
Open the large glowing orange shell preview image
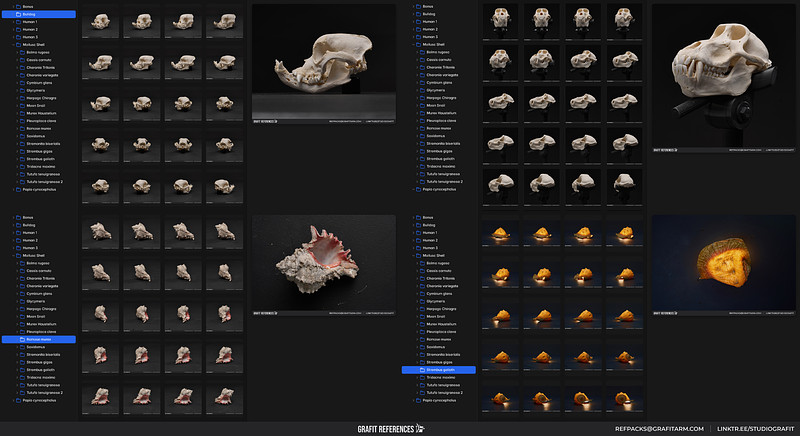tap(724, 265)
